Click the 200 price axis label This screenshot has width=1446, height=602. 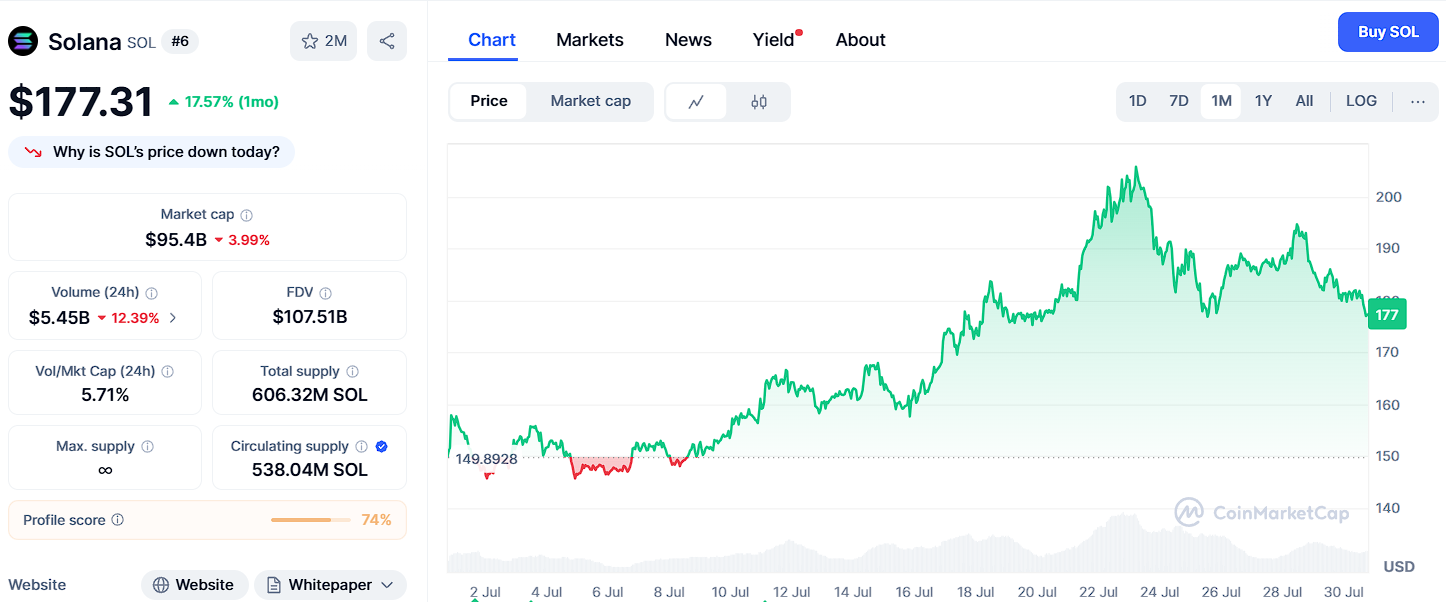[x=1389, y=197]
